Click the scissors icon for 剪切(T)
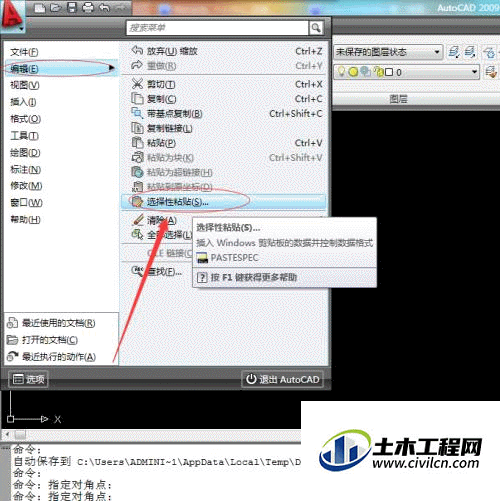The image size is (500, 501). pos(137,84)
